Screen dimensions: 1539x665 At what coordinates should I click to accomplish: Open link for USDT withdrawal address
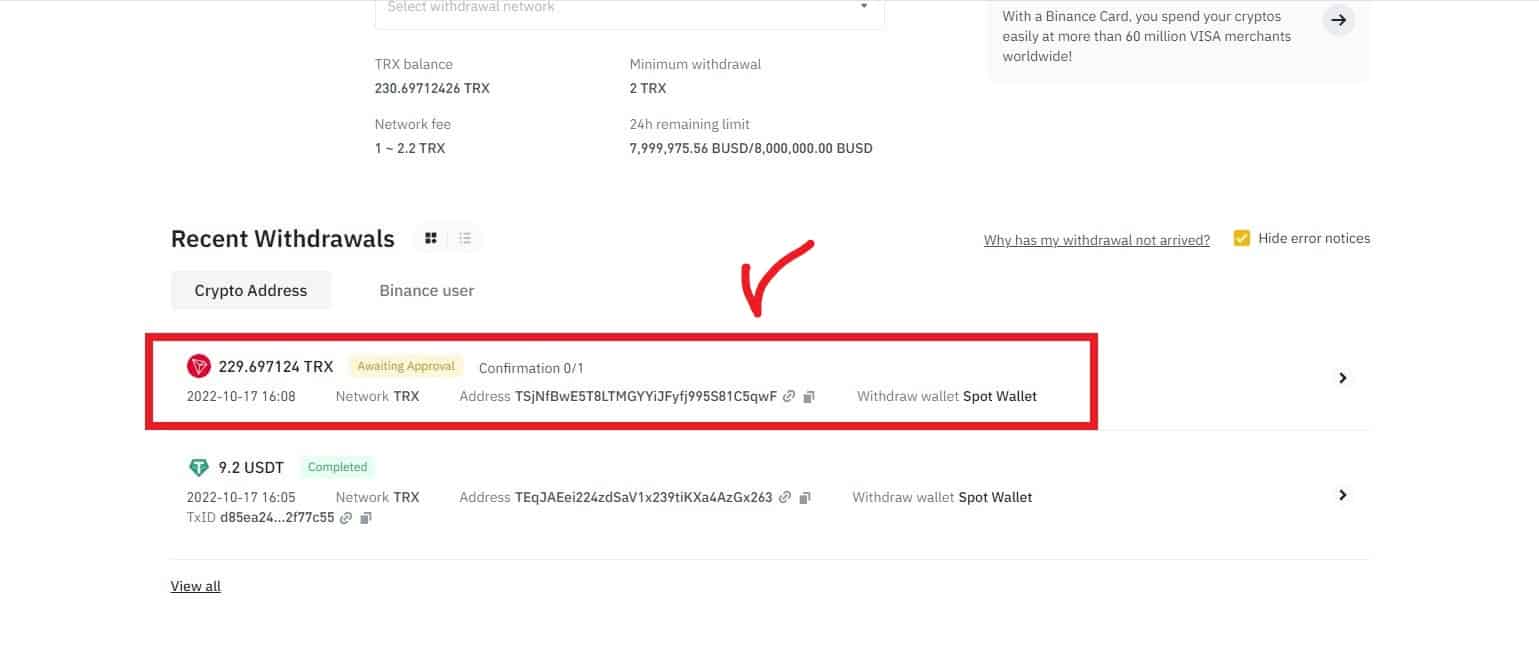(x=785, y=497)
